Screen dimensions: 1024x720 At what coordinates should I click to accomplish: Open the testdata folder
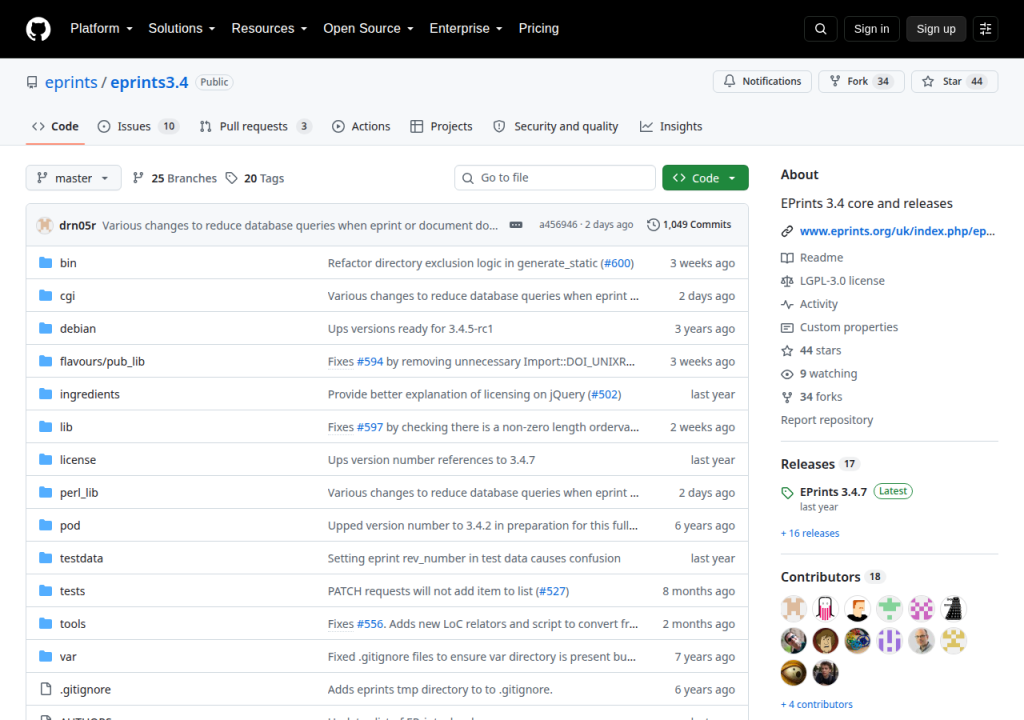pyautogui.click(x=81, y=558)
